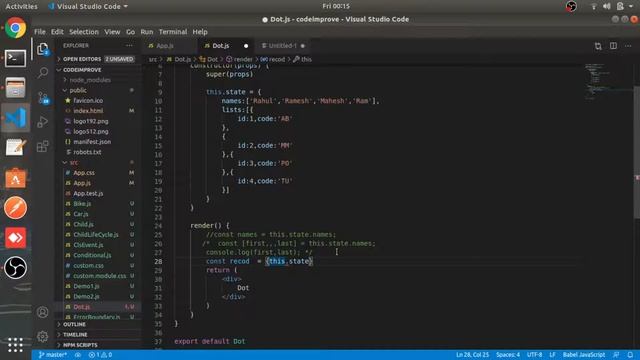640x360 pixels.
Task: Click errors and warnings count in status bar
Action: click(x=100, y=355)
